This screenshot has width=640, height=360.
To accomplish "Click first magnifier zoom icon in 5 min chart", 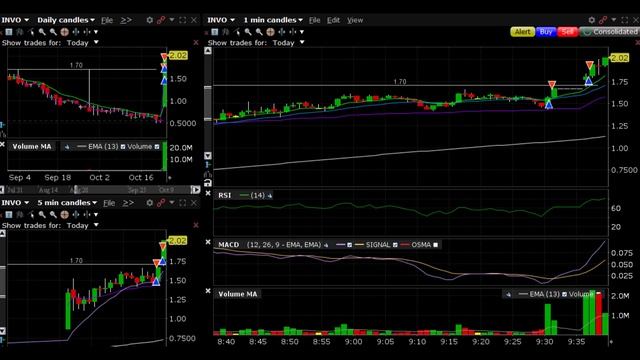I will point(42,214).
